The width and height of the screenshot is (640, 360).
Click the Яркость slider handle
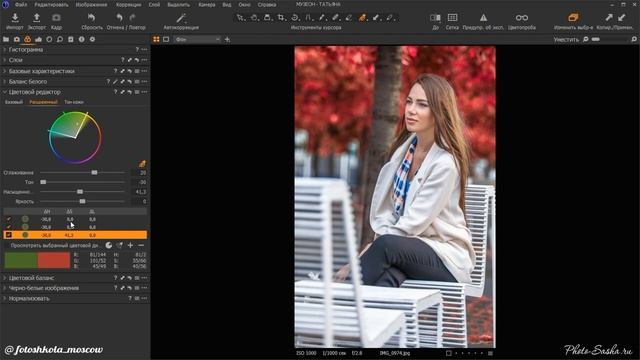click(x=82, y=201)
